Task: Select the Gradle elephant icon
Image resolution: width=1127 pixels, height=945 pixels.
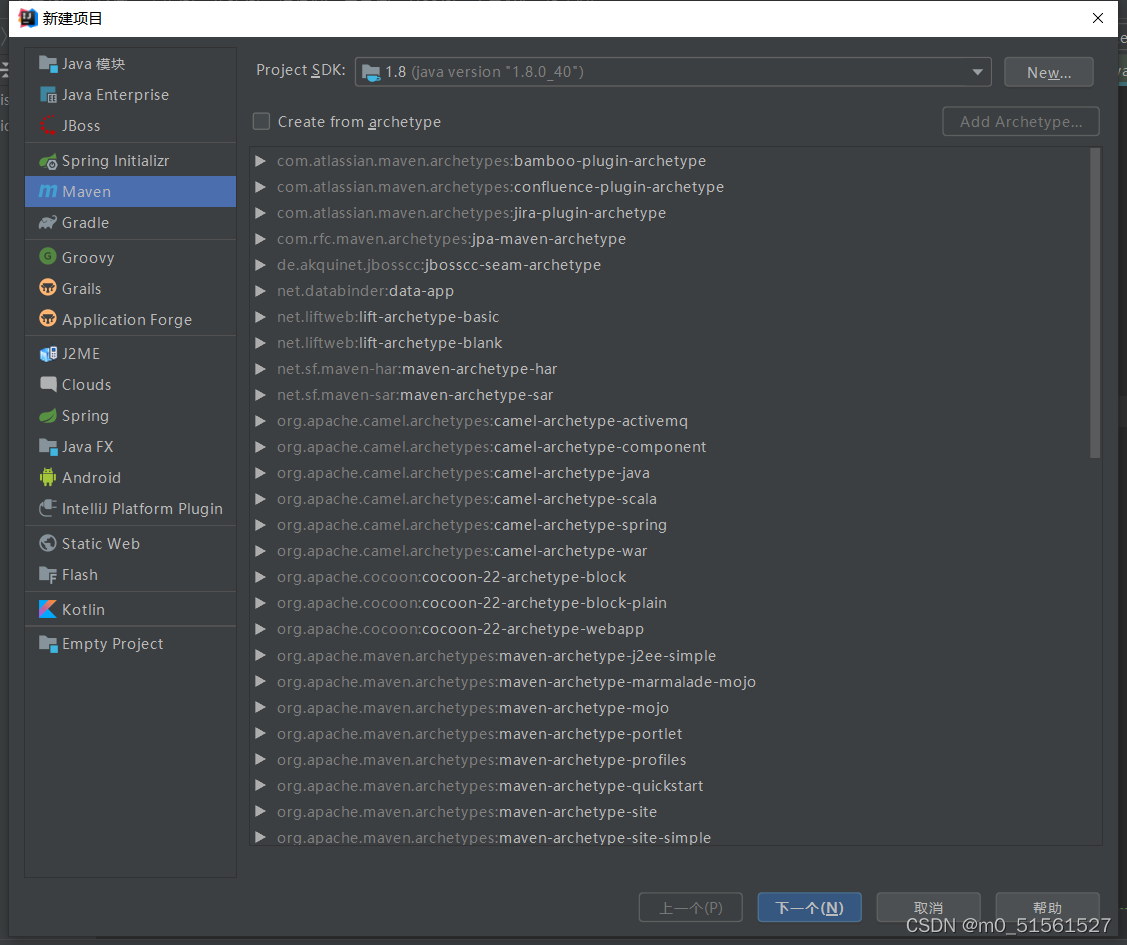Action: [48, 223]
